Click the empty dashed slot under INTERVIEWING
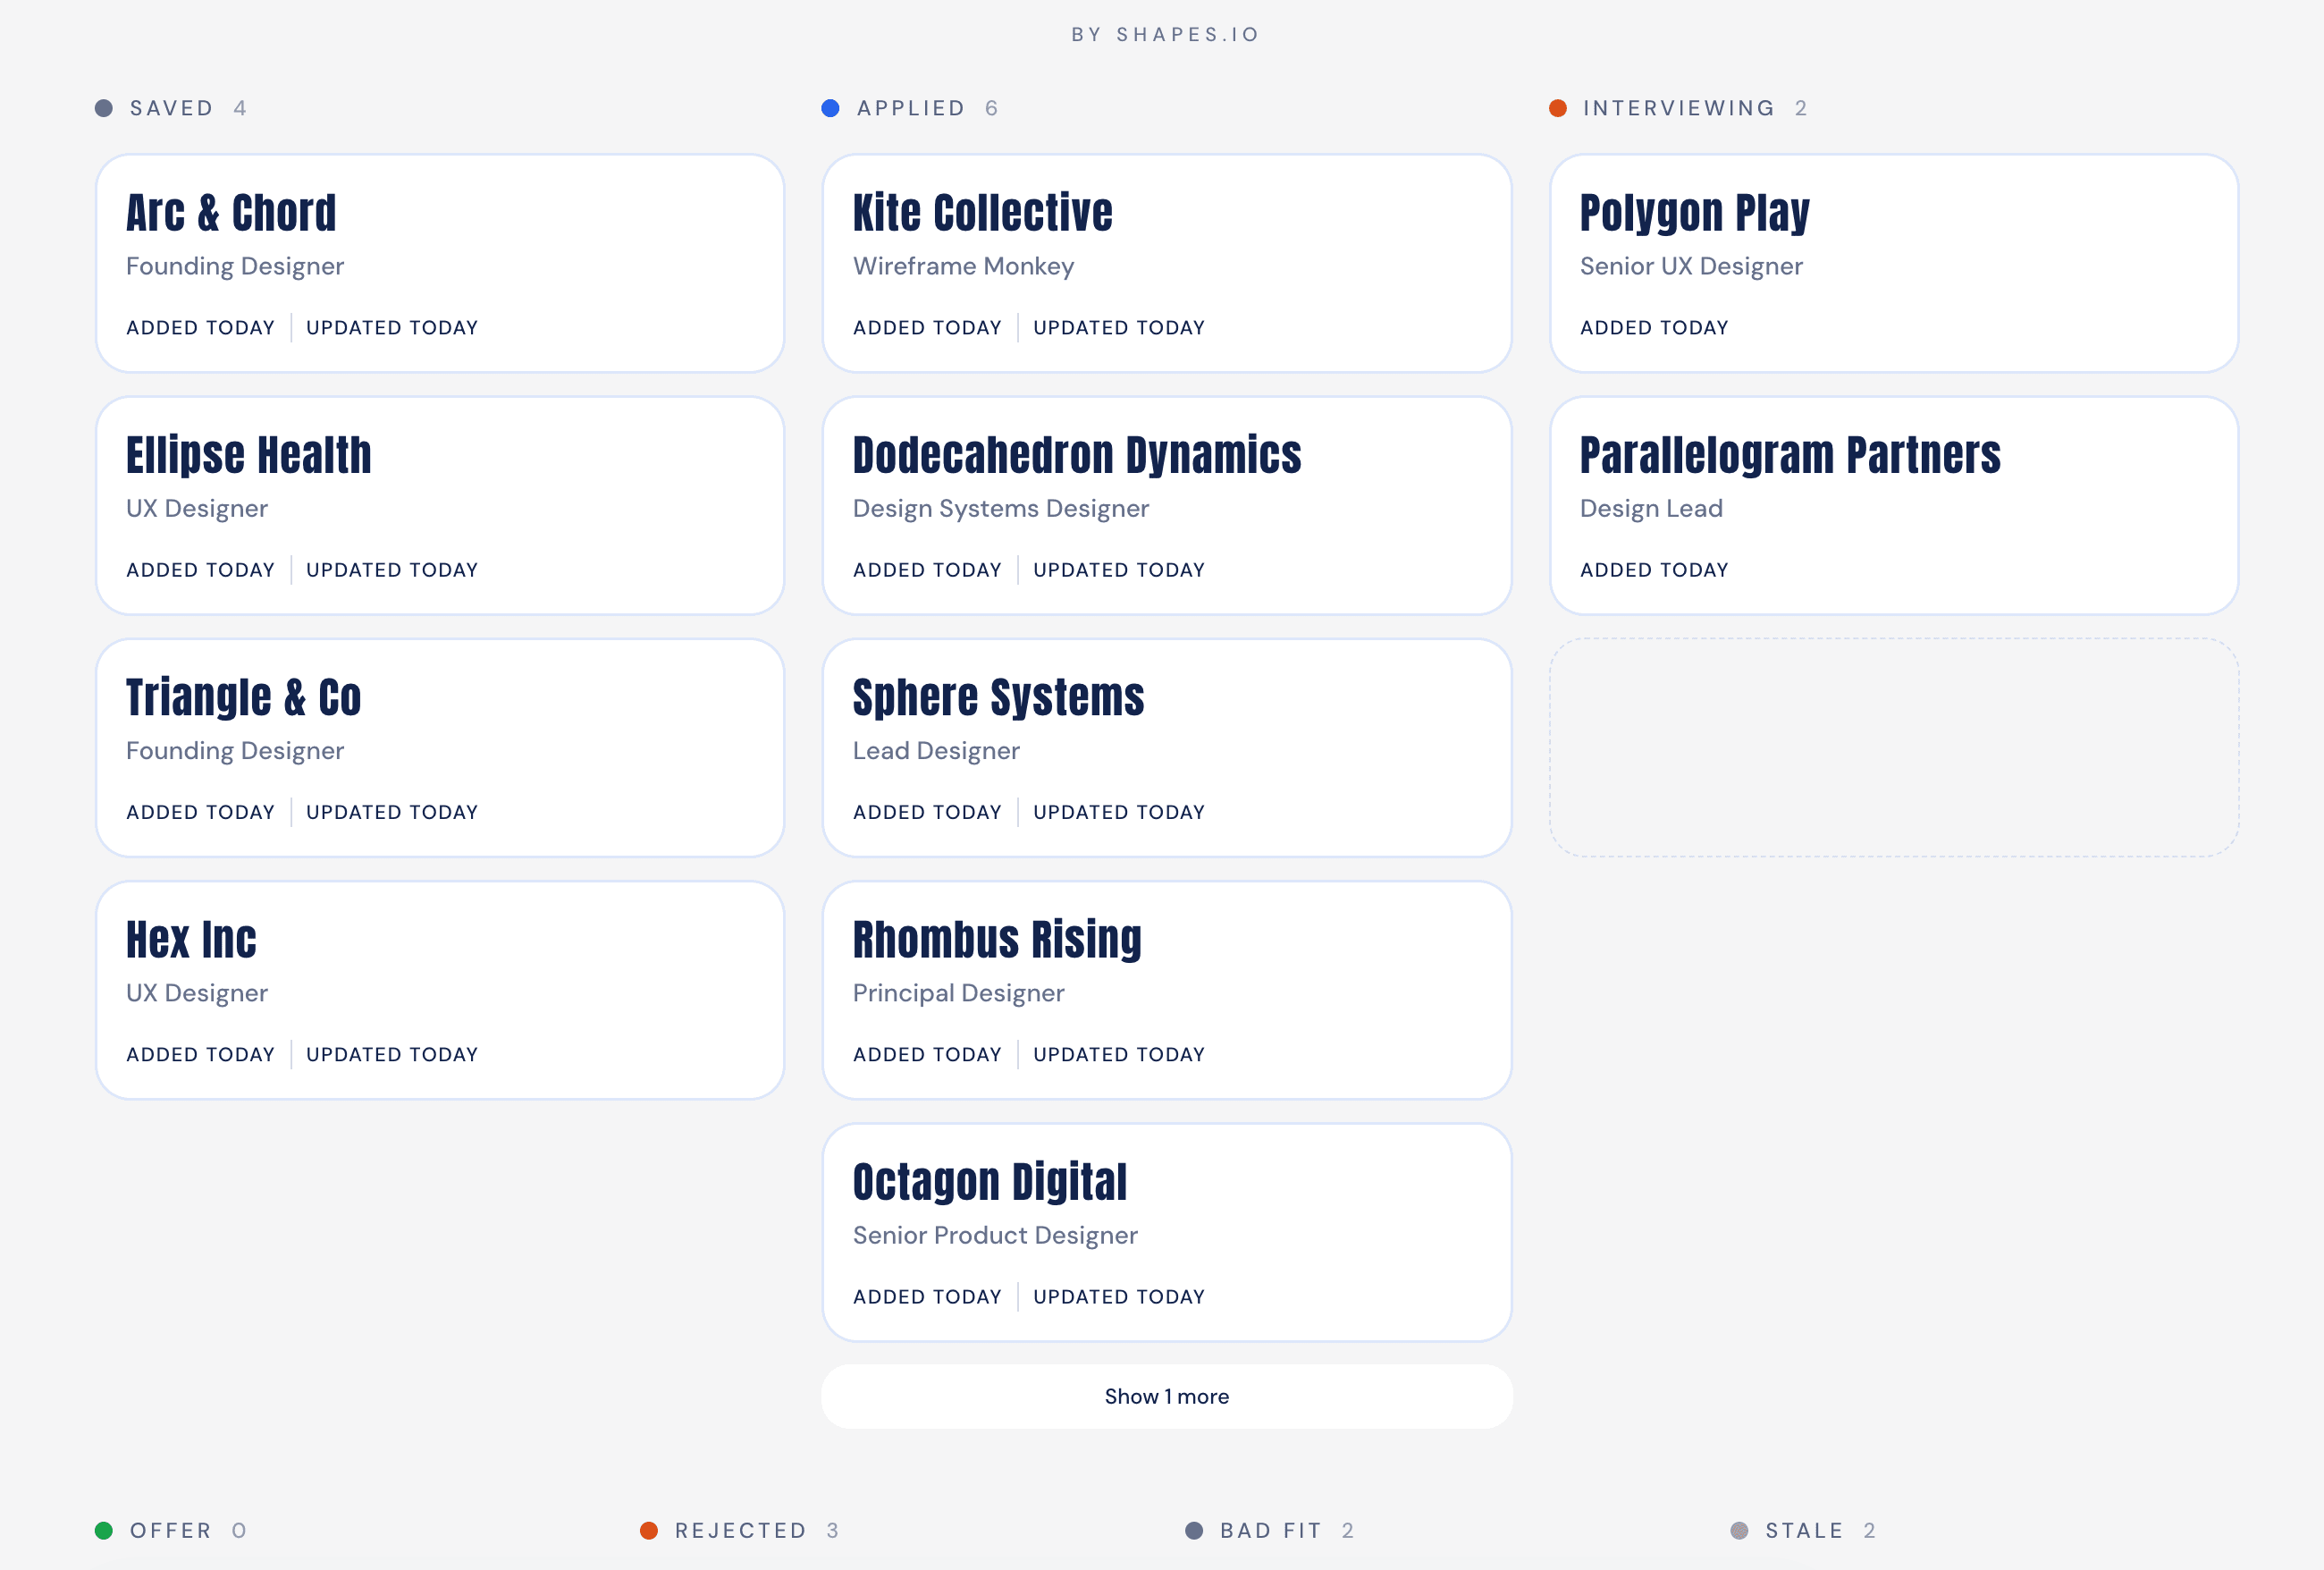Image resolution: width=2324 pixels, height=1570 pixels. 1893,747
